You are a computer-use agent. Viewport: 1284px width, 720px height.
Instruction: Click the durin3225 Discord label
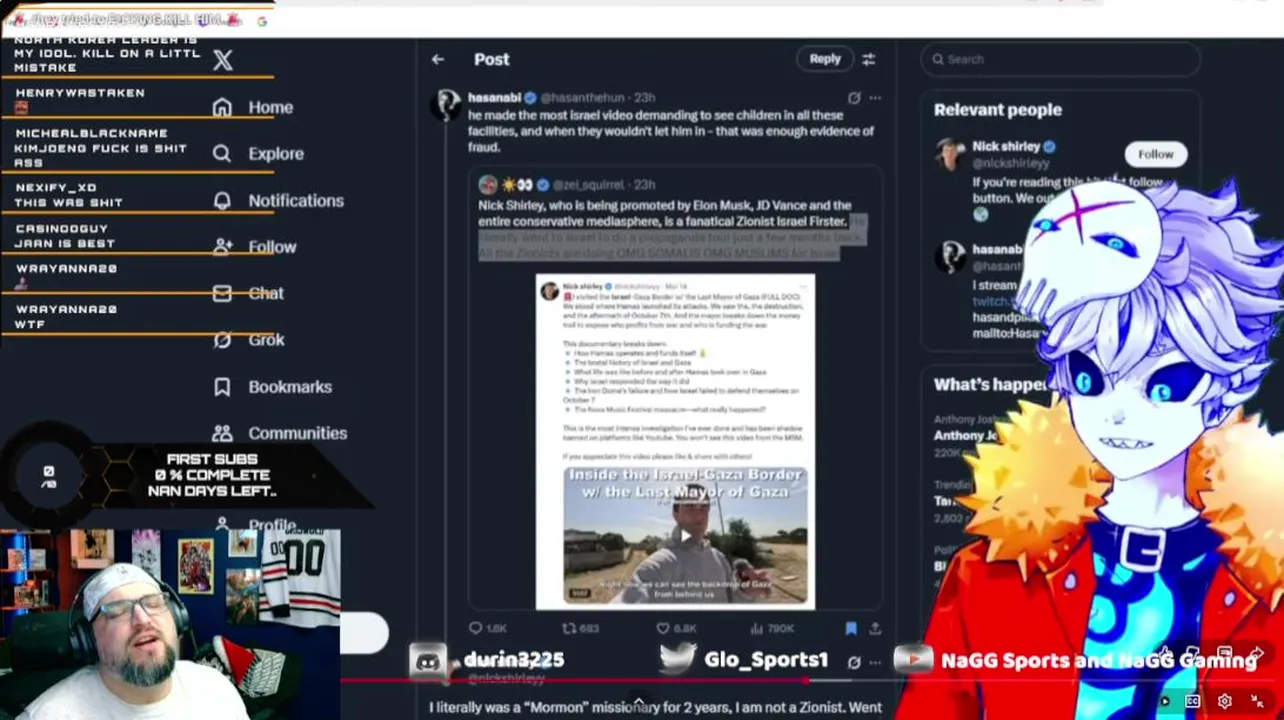[x=514, y=660]
